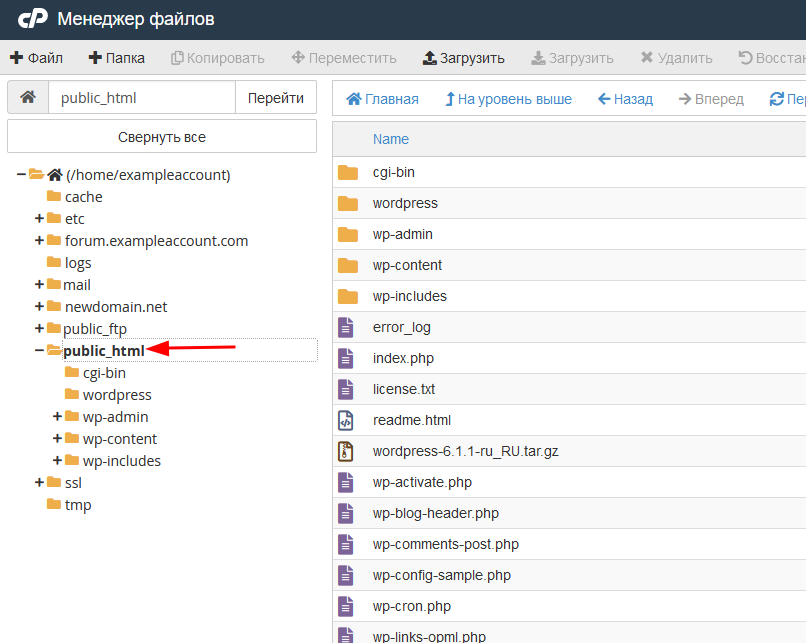Image resolution: width=806 pixels, height=643 pixels.
Task: Sort files by the Name column header
Action: pos(390,139)
